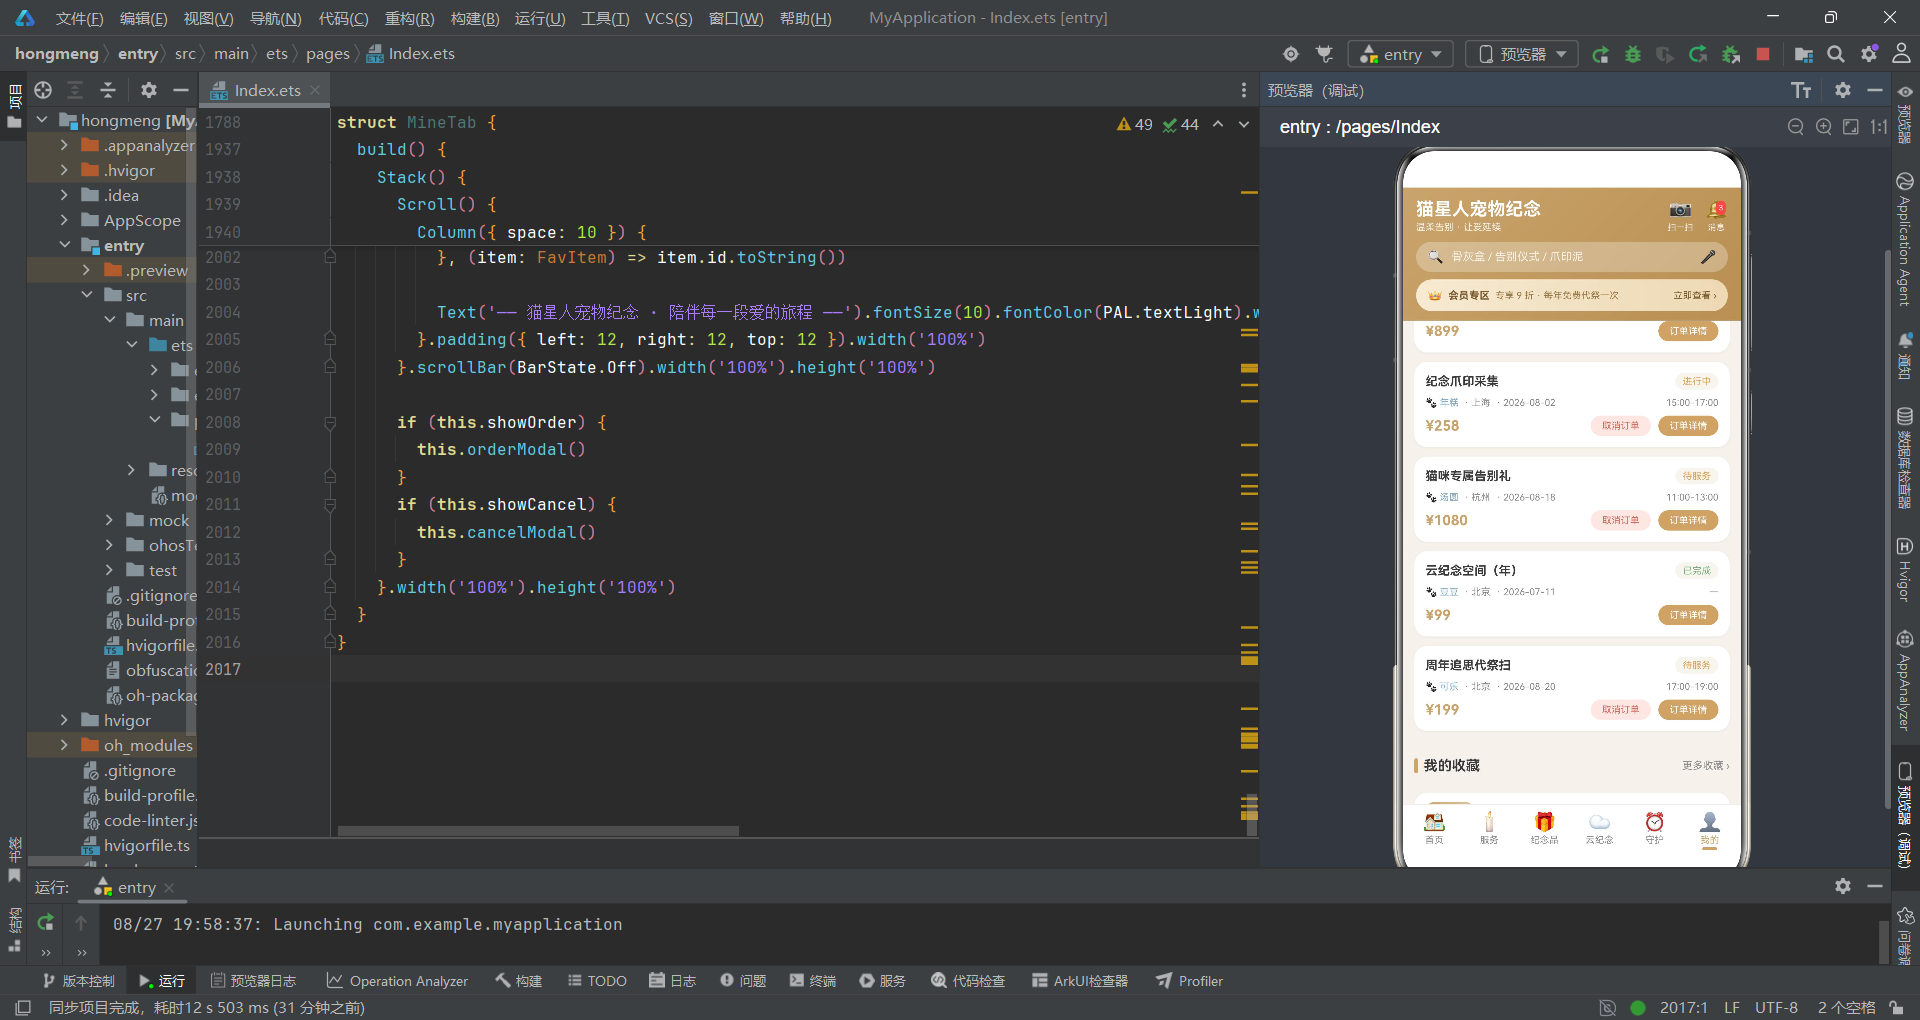Close the entry run tab

169,888
